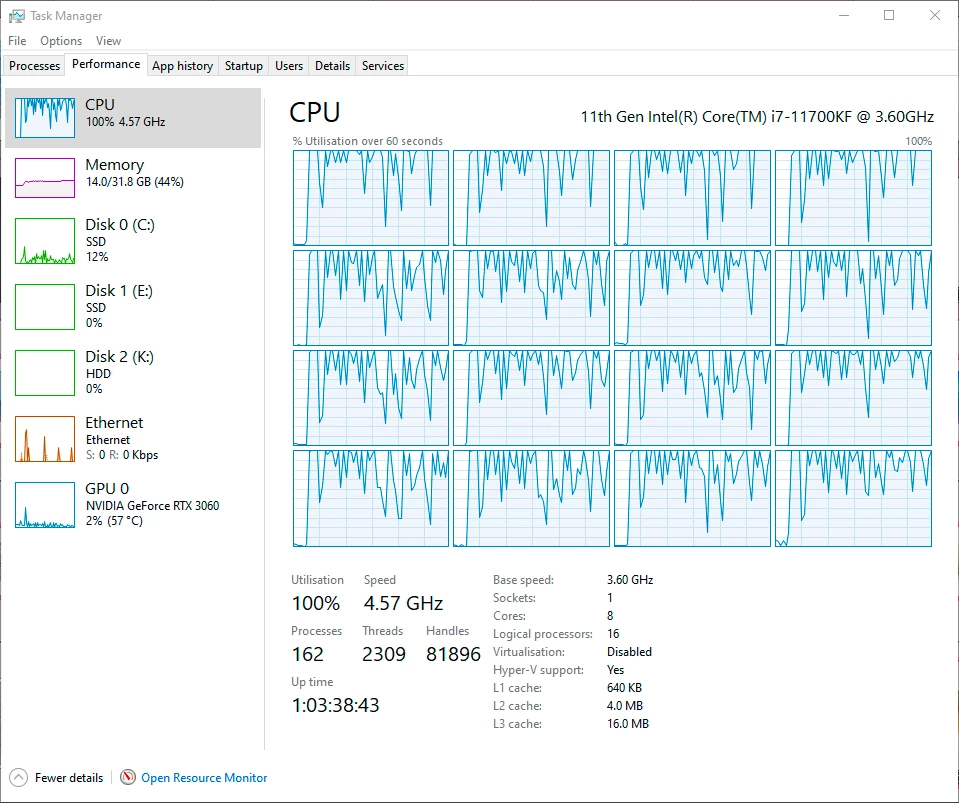The height and width of the screenshot is (803, 959).
Task: Switch to the Details tab
Action: tap(332, 65)
